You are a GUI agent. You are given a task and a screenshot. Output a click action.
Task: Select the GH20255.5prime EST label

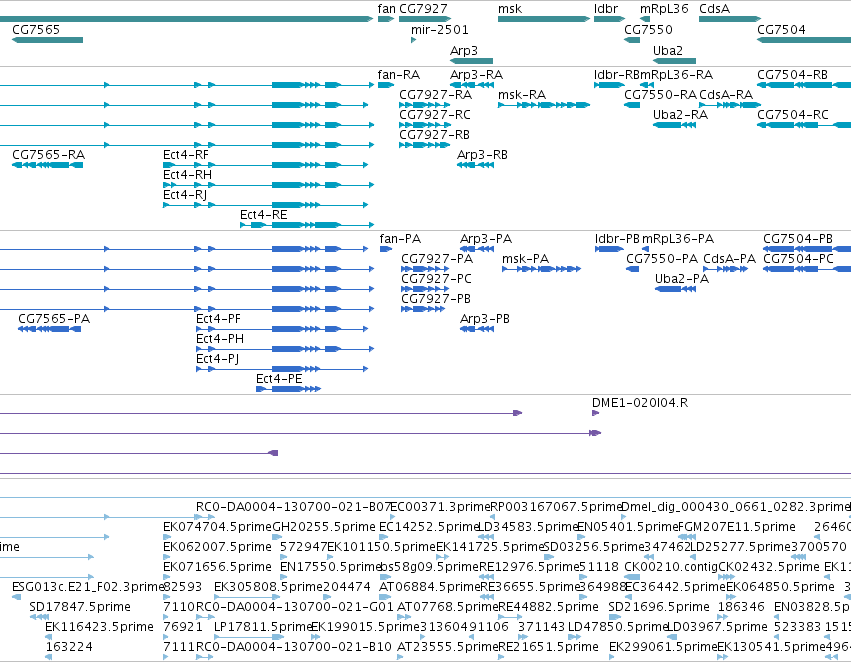click(x=323, y=527)
